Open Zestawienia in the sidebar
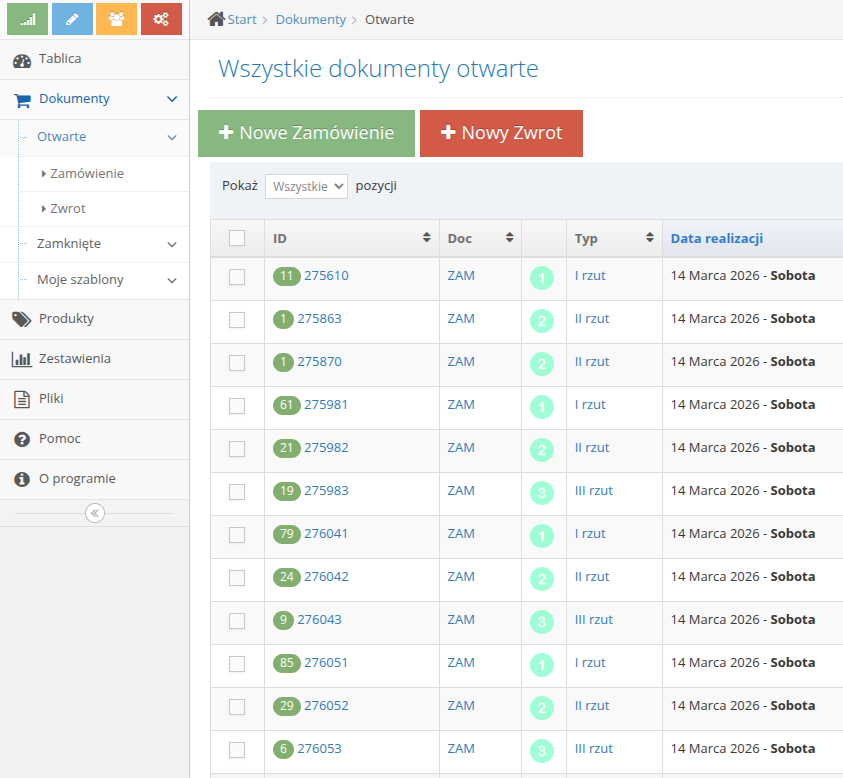 tap(74, 359)
